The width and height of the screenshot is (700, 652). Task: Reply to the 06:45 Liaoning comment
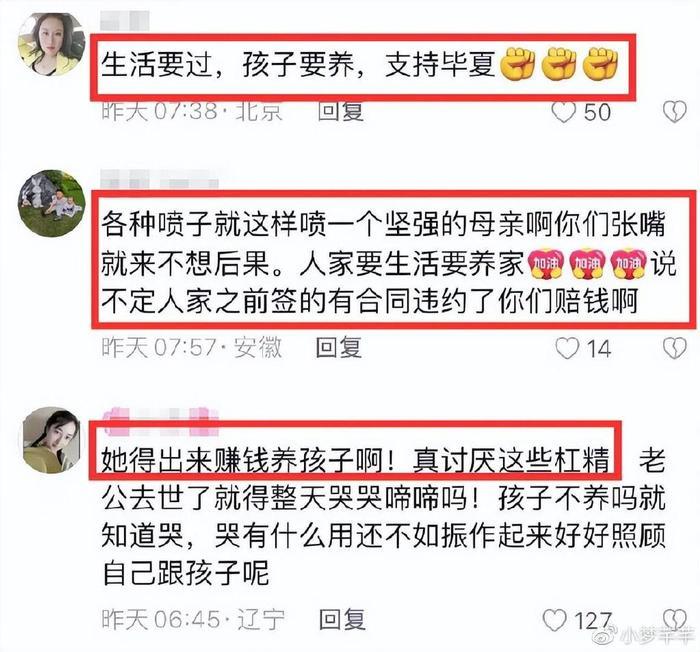pyautogui.click(x=342, y=620)
